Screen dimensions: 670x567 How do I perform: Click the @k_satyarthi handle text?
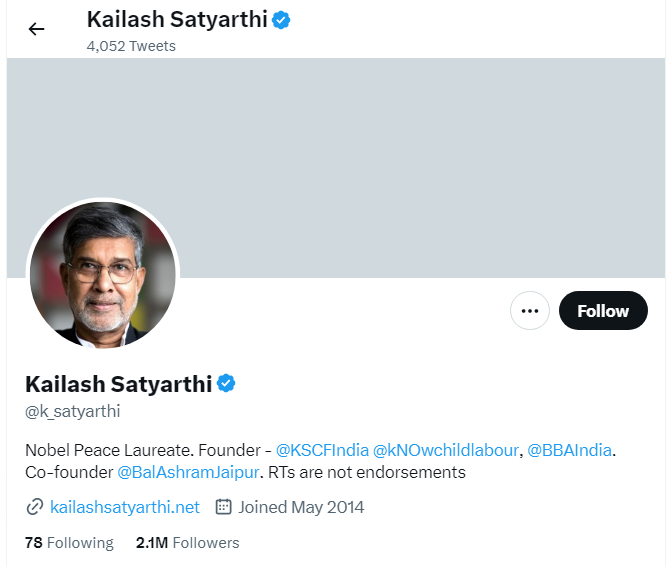pos(72,411)
